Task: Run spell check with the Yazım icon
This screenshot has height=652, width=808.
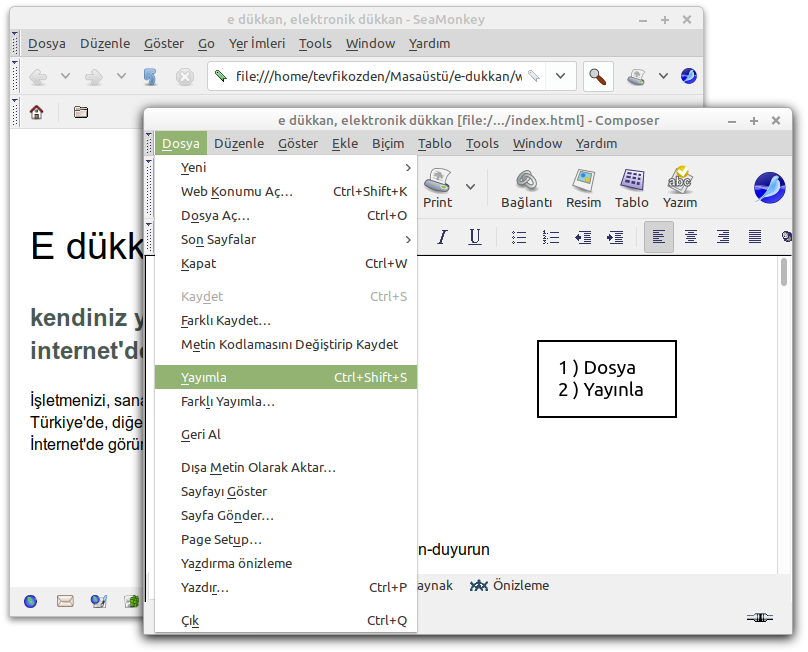Action: (x=680, y=187)
